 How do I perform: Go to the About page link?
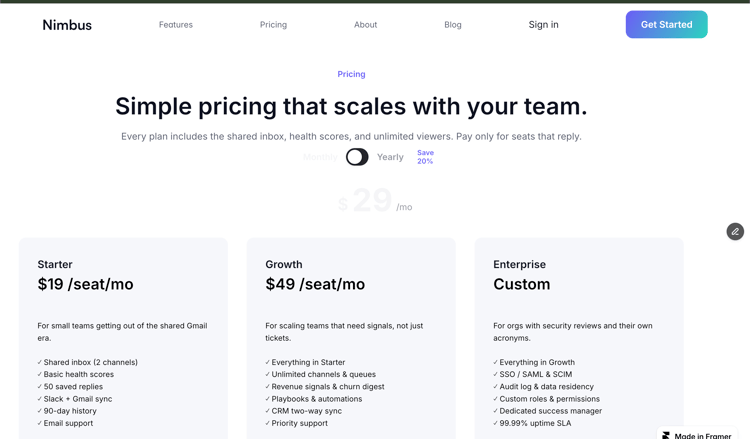click(365, 24)
